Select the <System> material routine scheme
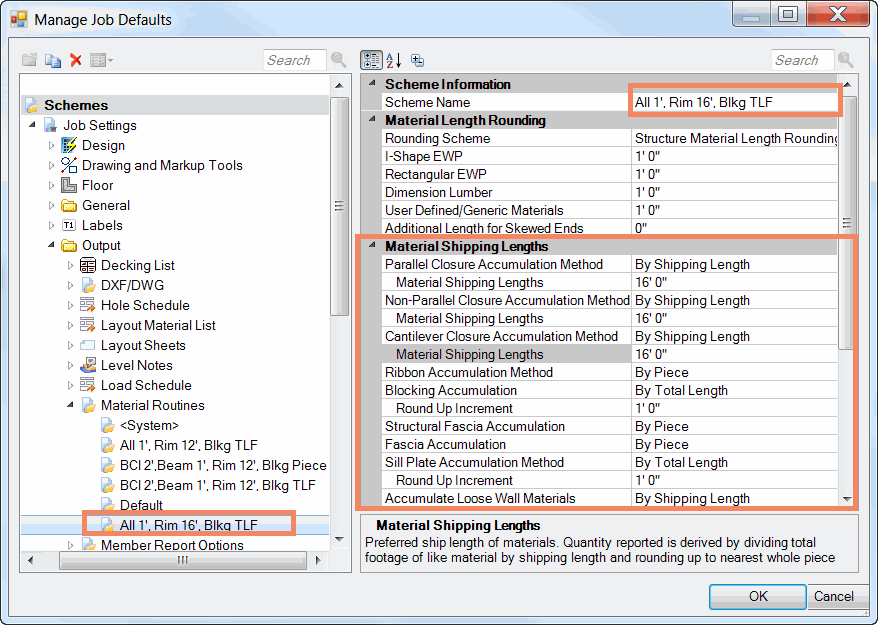This screenshot has width=878, height=625. click(x=149, y=426)
